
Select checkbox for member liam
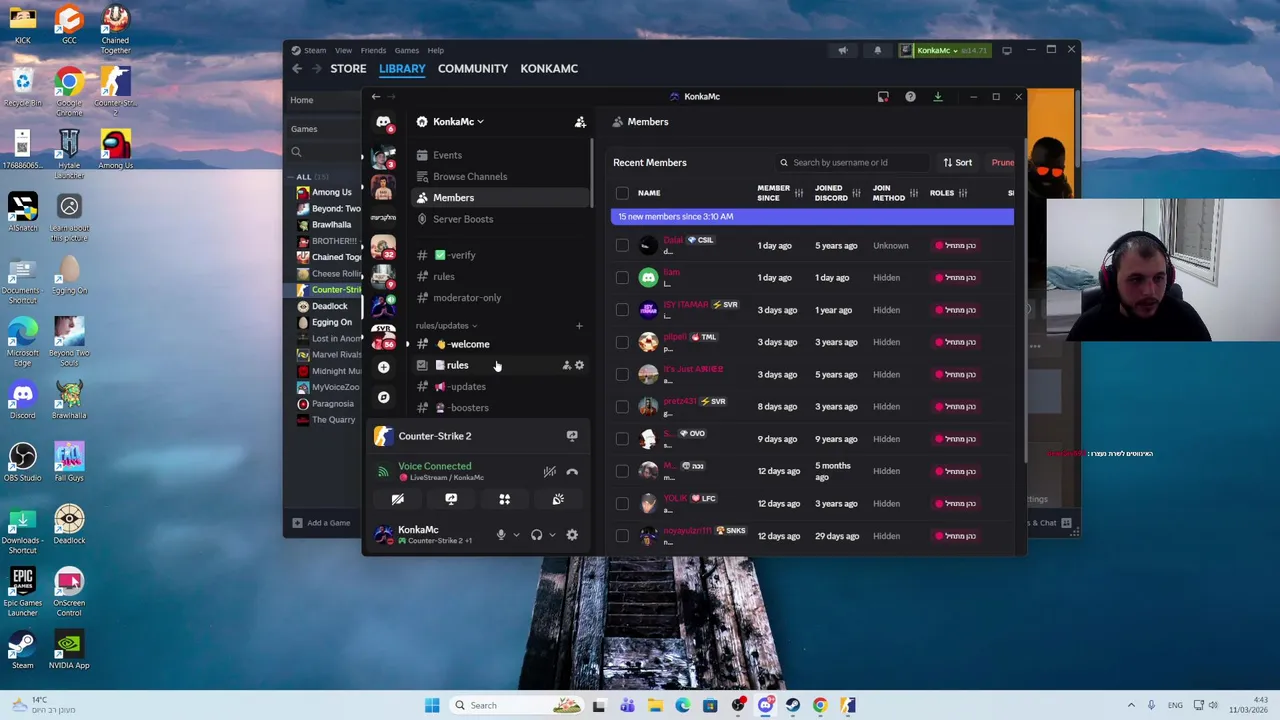622,278
